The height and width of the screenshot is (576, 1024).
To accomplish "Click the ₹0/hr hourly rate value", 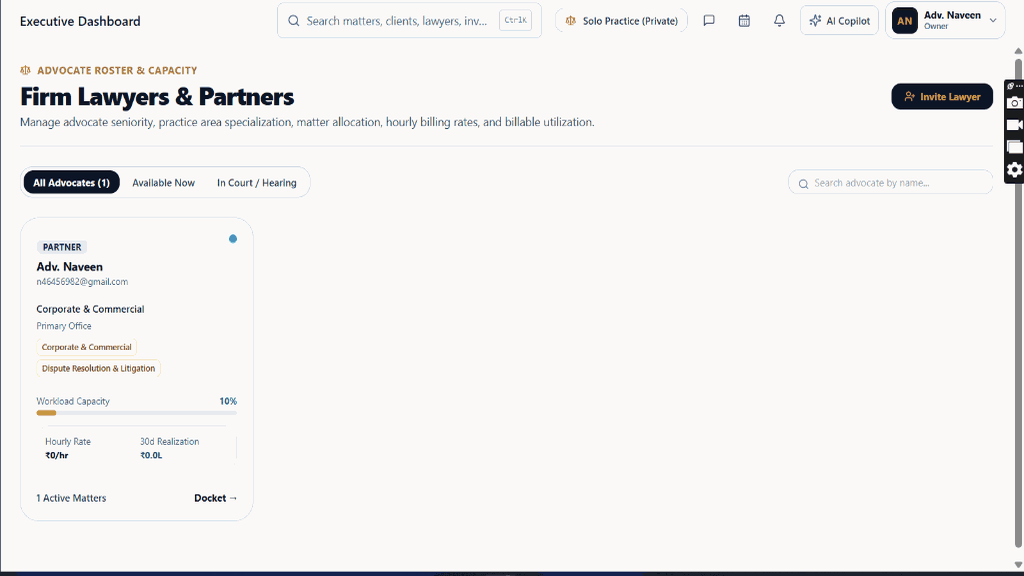I will pos(57,455).
